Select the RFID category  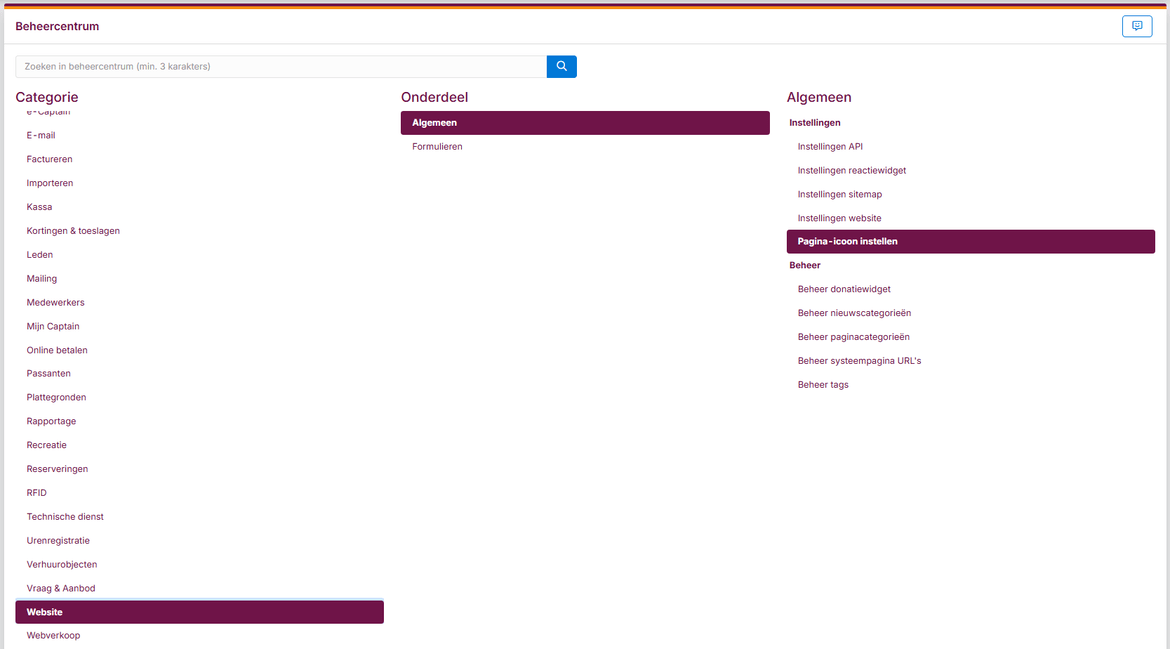[36, 492]
